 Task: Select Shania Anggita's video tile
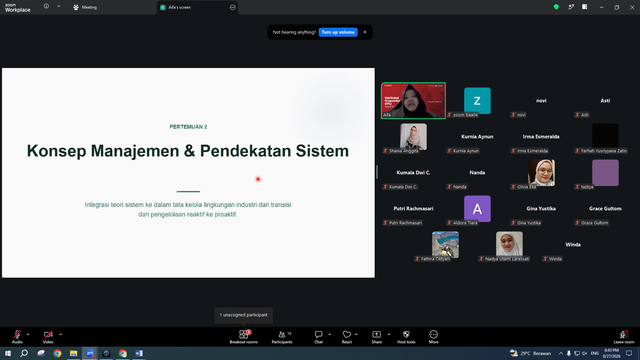click(413, 137)
